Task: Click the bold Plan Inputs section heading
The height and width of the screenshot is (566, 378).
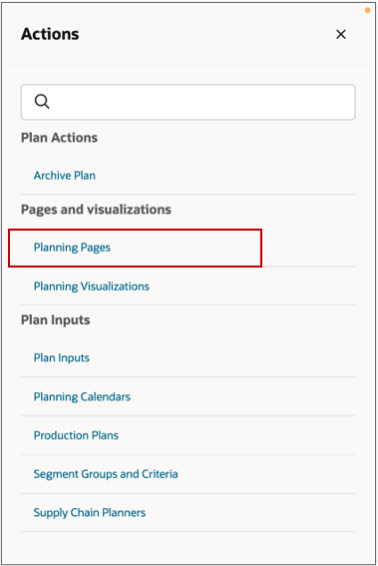Action: (55, 320)
